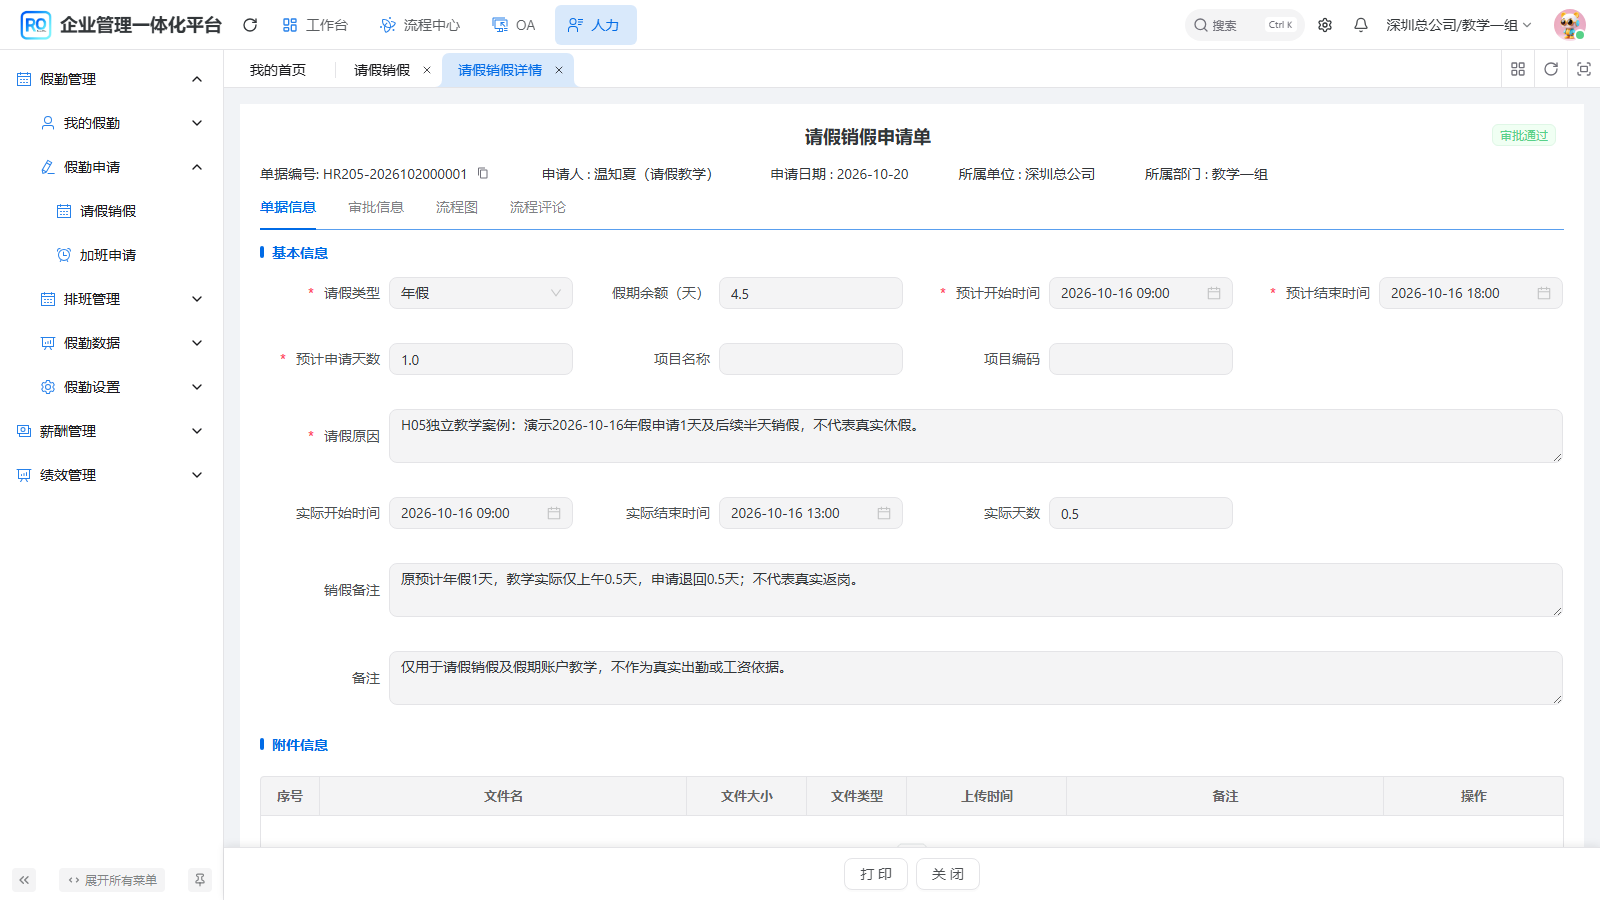Click calendar icon in 预计开始时间 field

(1214, 293)
